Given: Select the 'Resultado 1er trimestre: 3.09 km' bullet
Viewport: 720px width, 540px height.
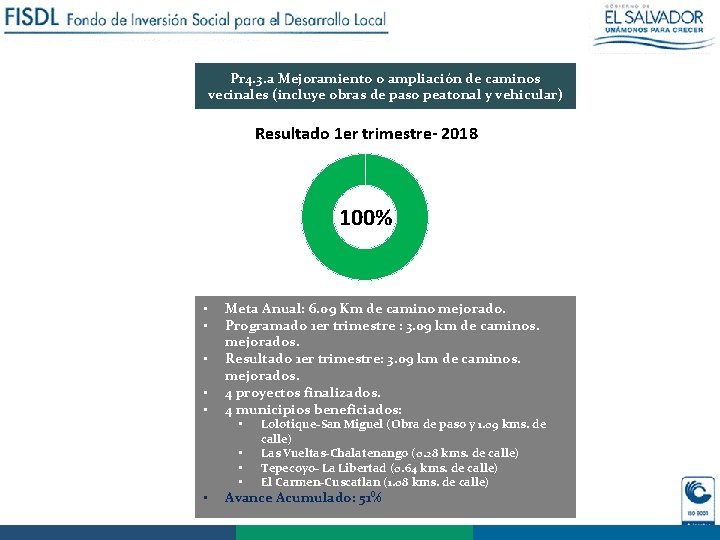Looking at the screenshot, I should (x=372, y=367).
